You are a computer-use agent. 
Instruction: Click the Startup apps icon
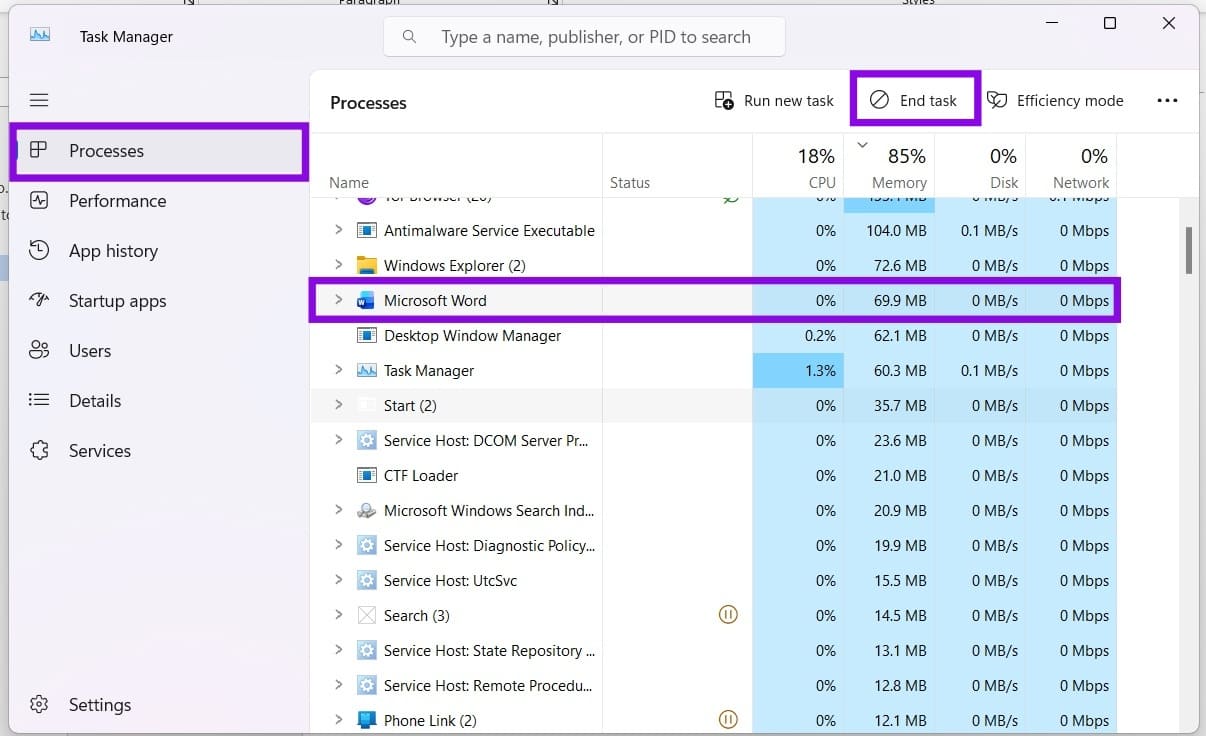click(39, 300)
